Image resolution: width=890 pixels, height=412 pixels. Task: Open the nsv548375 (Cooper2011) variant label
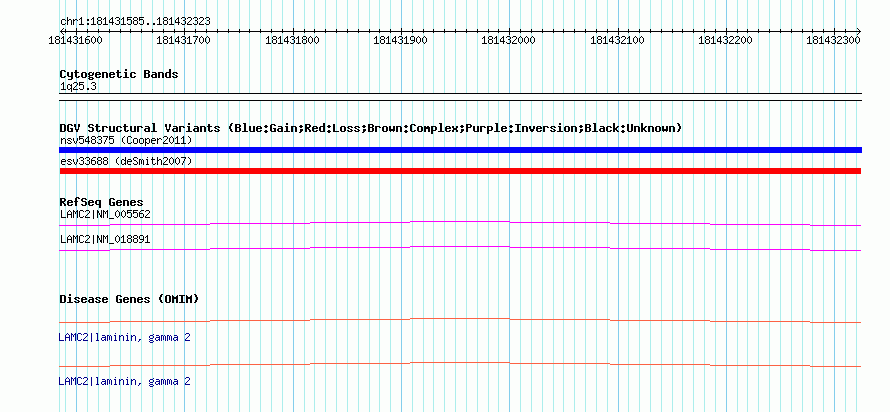[126, 140]
